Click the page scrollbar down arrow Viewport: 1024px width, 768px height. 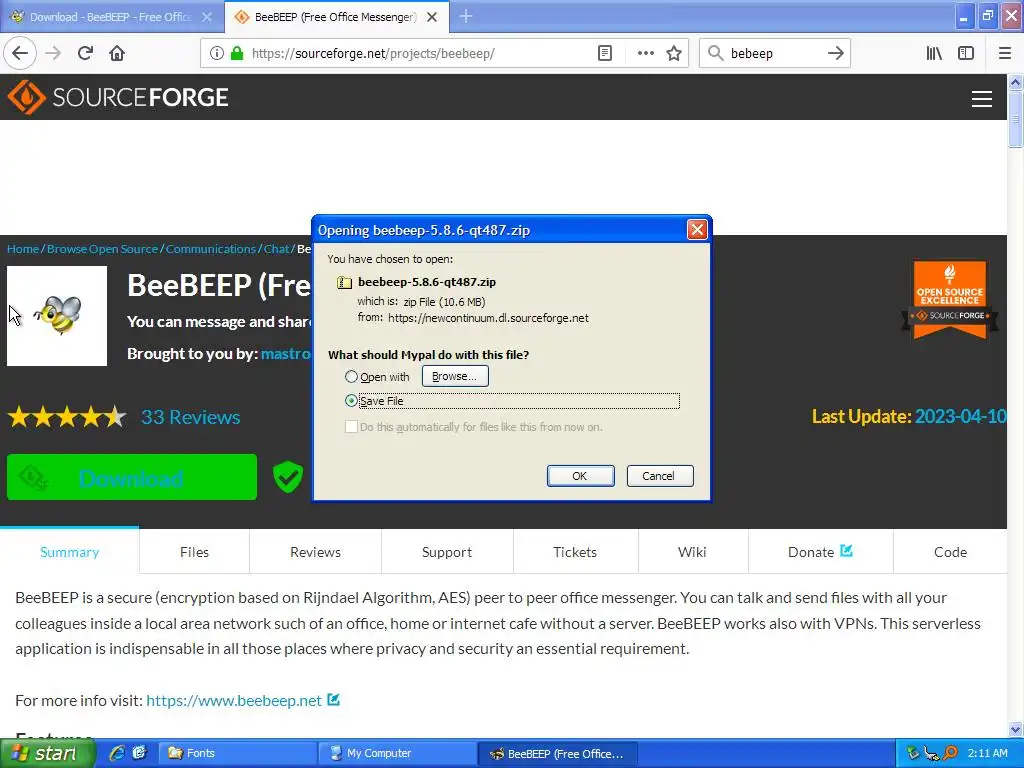[x=1016, y=729]
